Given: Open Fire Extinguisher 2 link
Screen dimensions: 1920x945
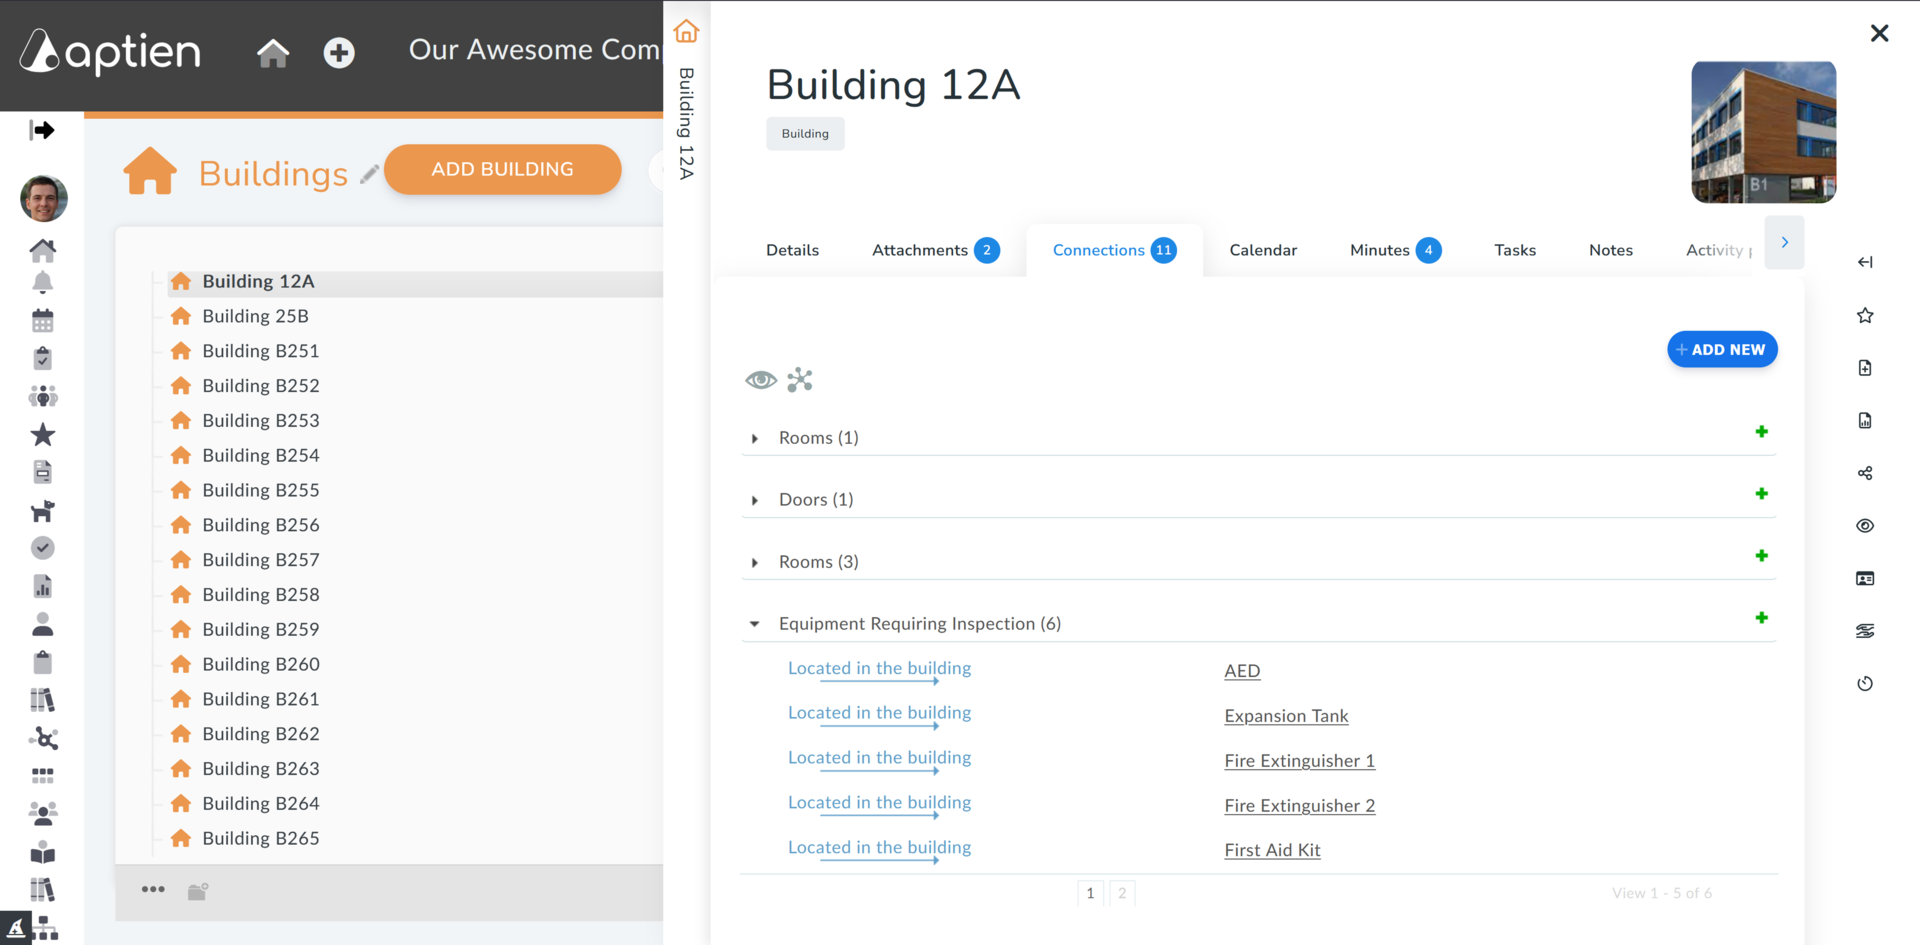Looking at the screenshot, I should pyautogui.click(x=1299, y=806).
